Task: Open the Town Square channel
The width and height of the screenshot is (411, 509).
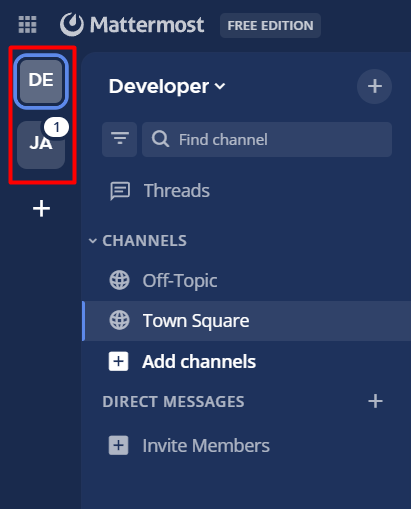Action: coord(246,321)
